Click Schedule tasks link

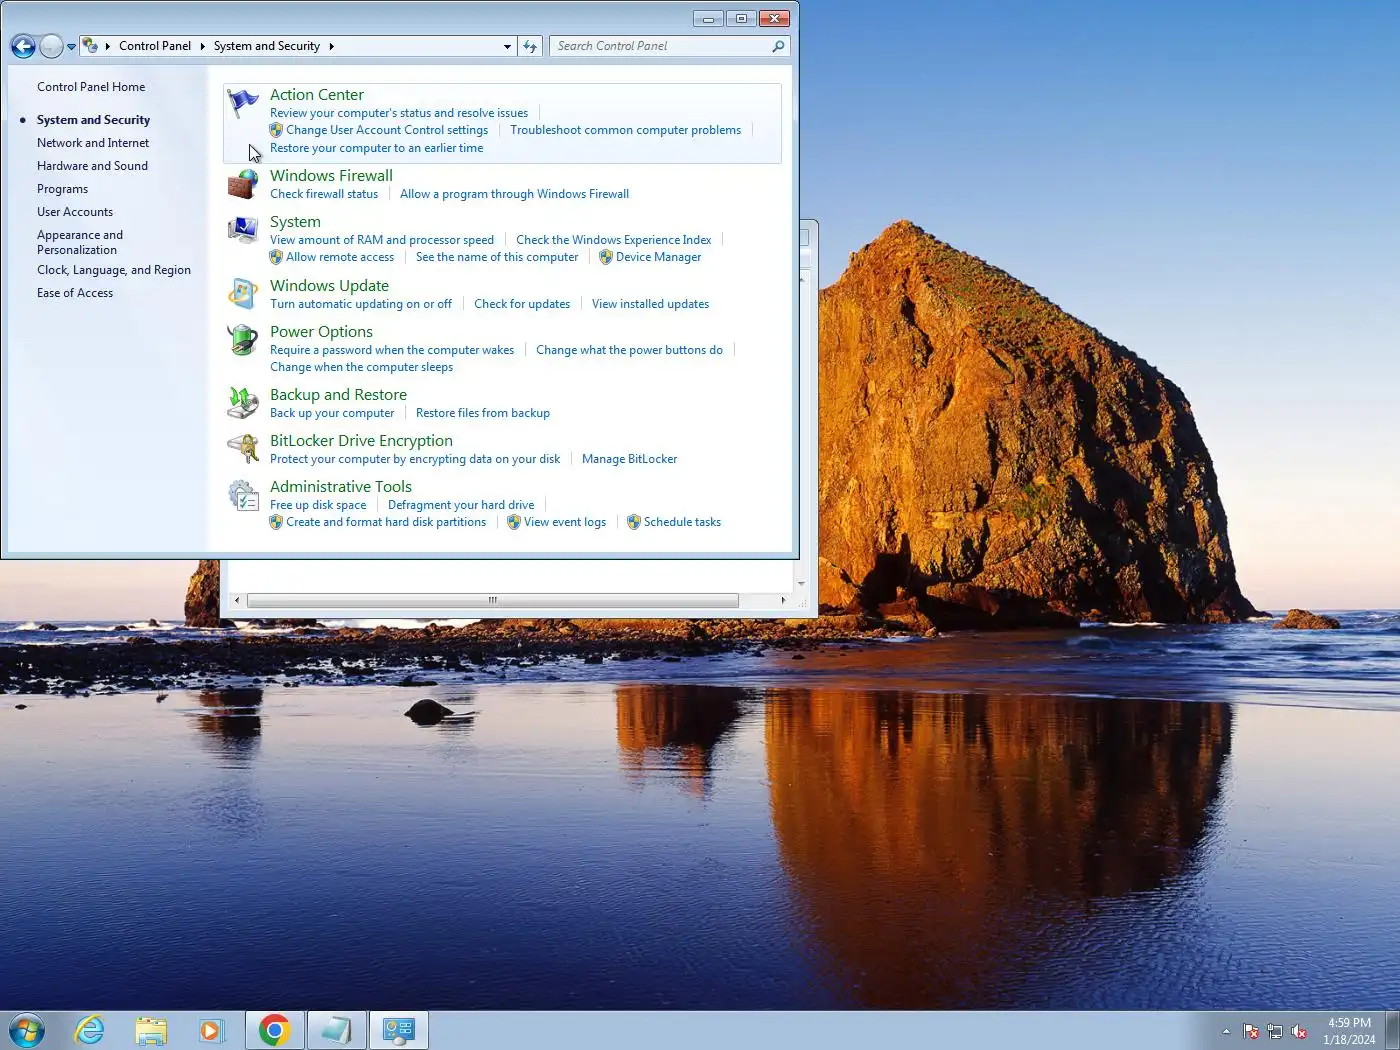[x=682, y=522]
